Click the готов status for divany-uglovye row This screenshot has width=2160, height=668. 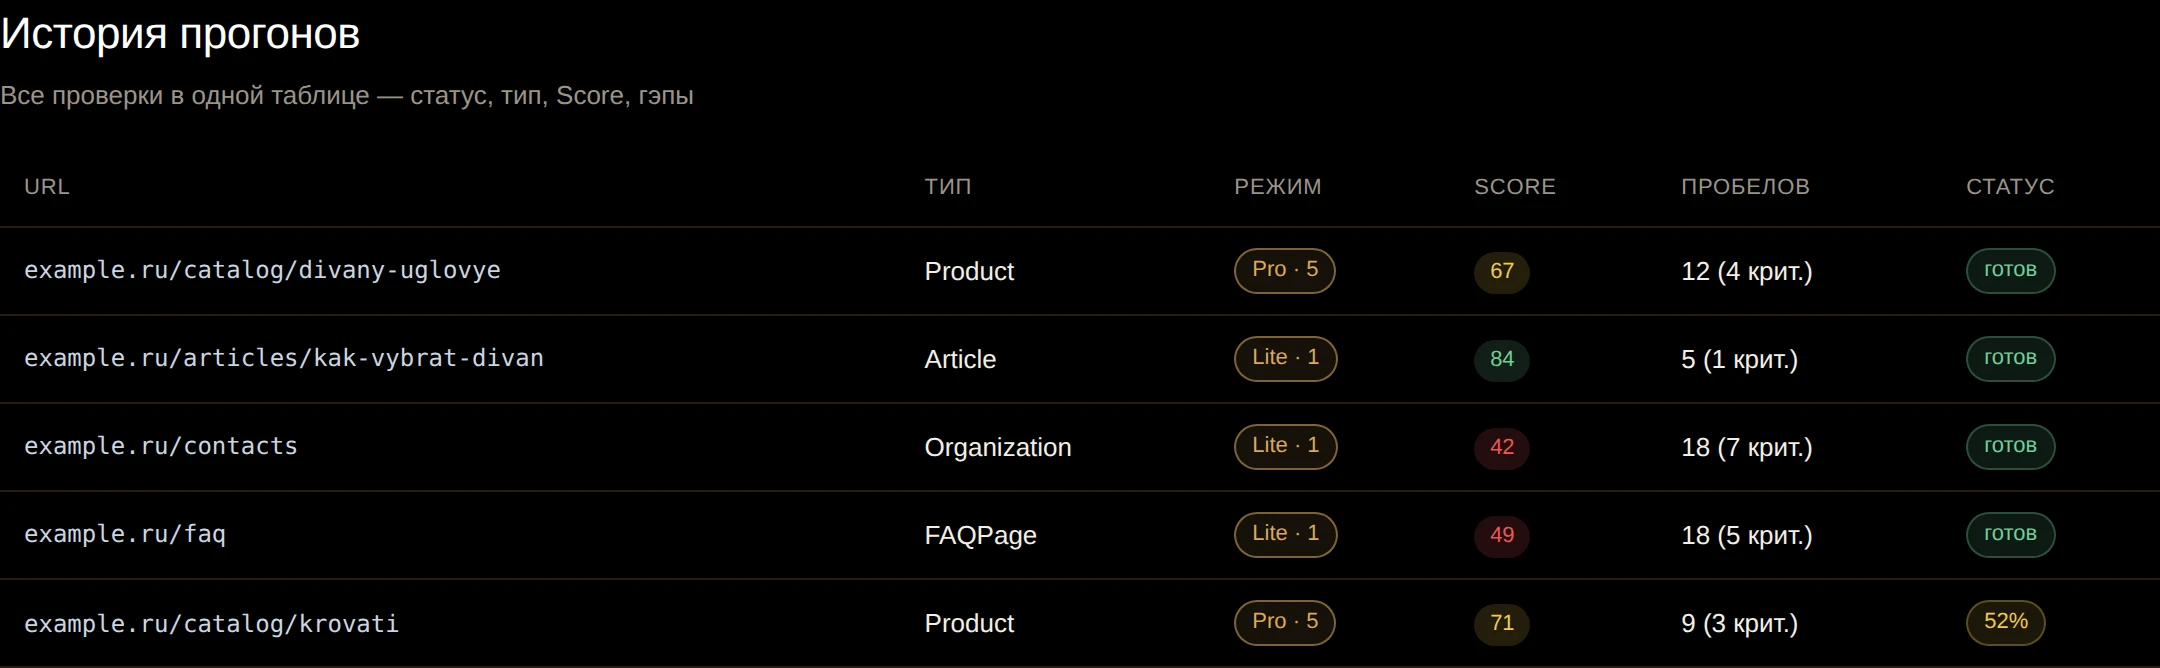tap(2011, 270)
